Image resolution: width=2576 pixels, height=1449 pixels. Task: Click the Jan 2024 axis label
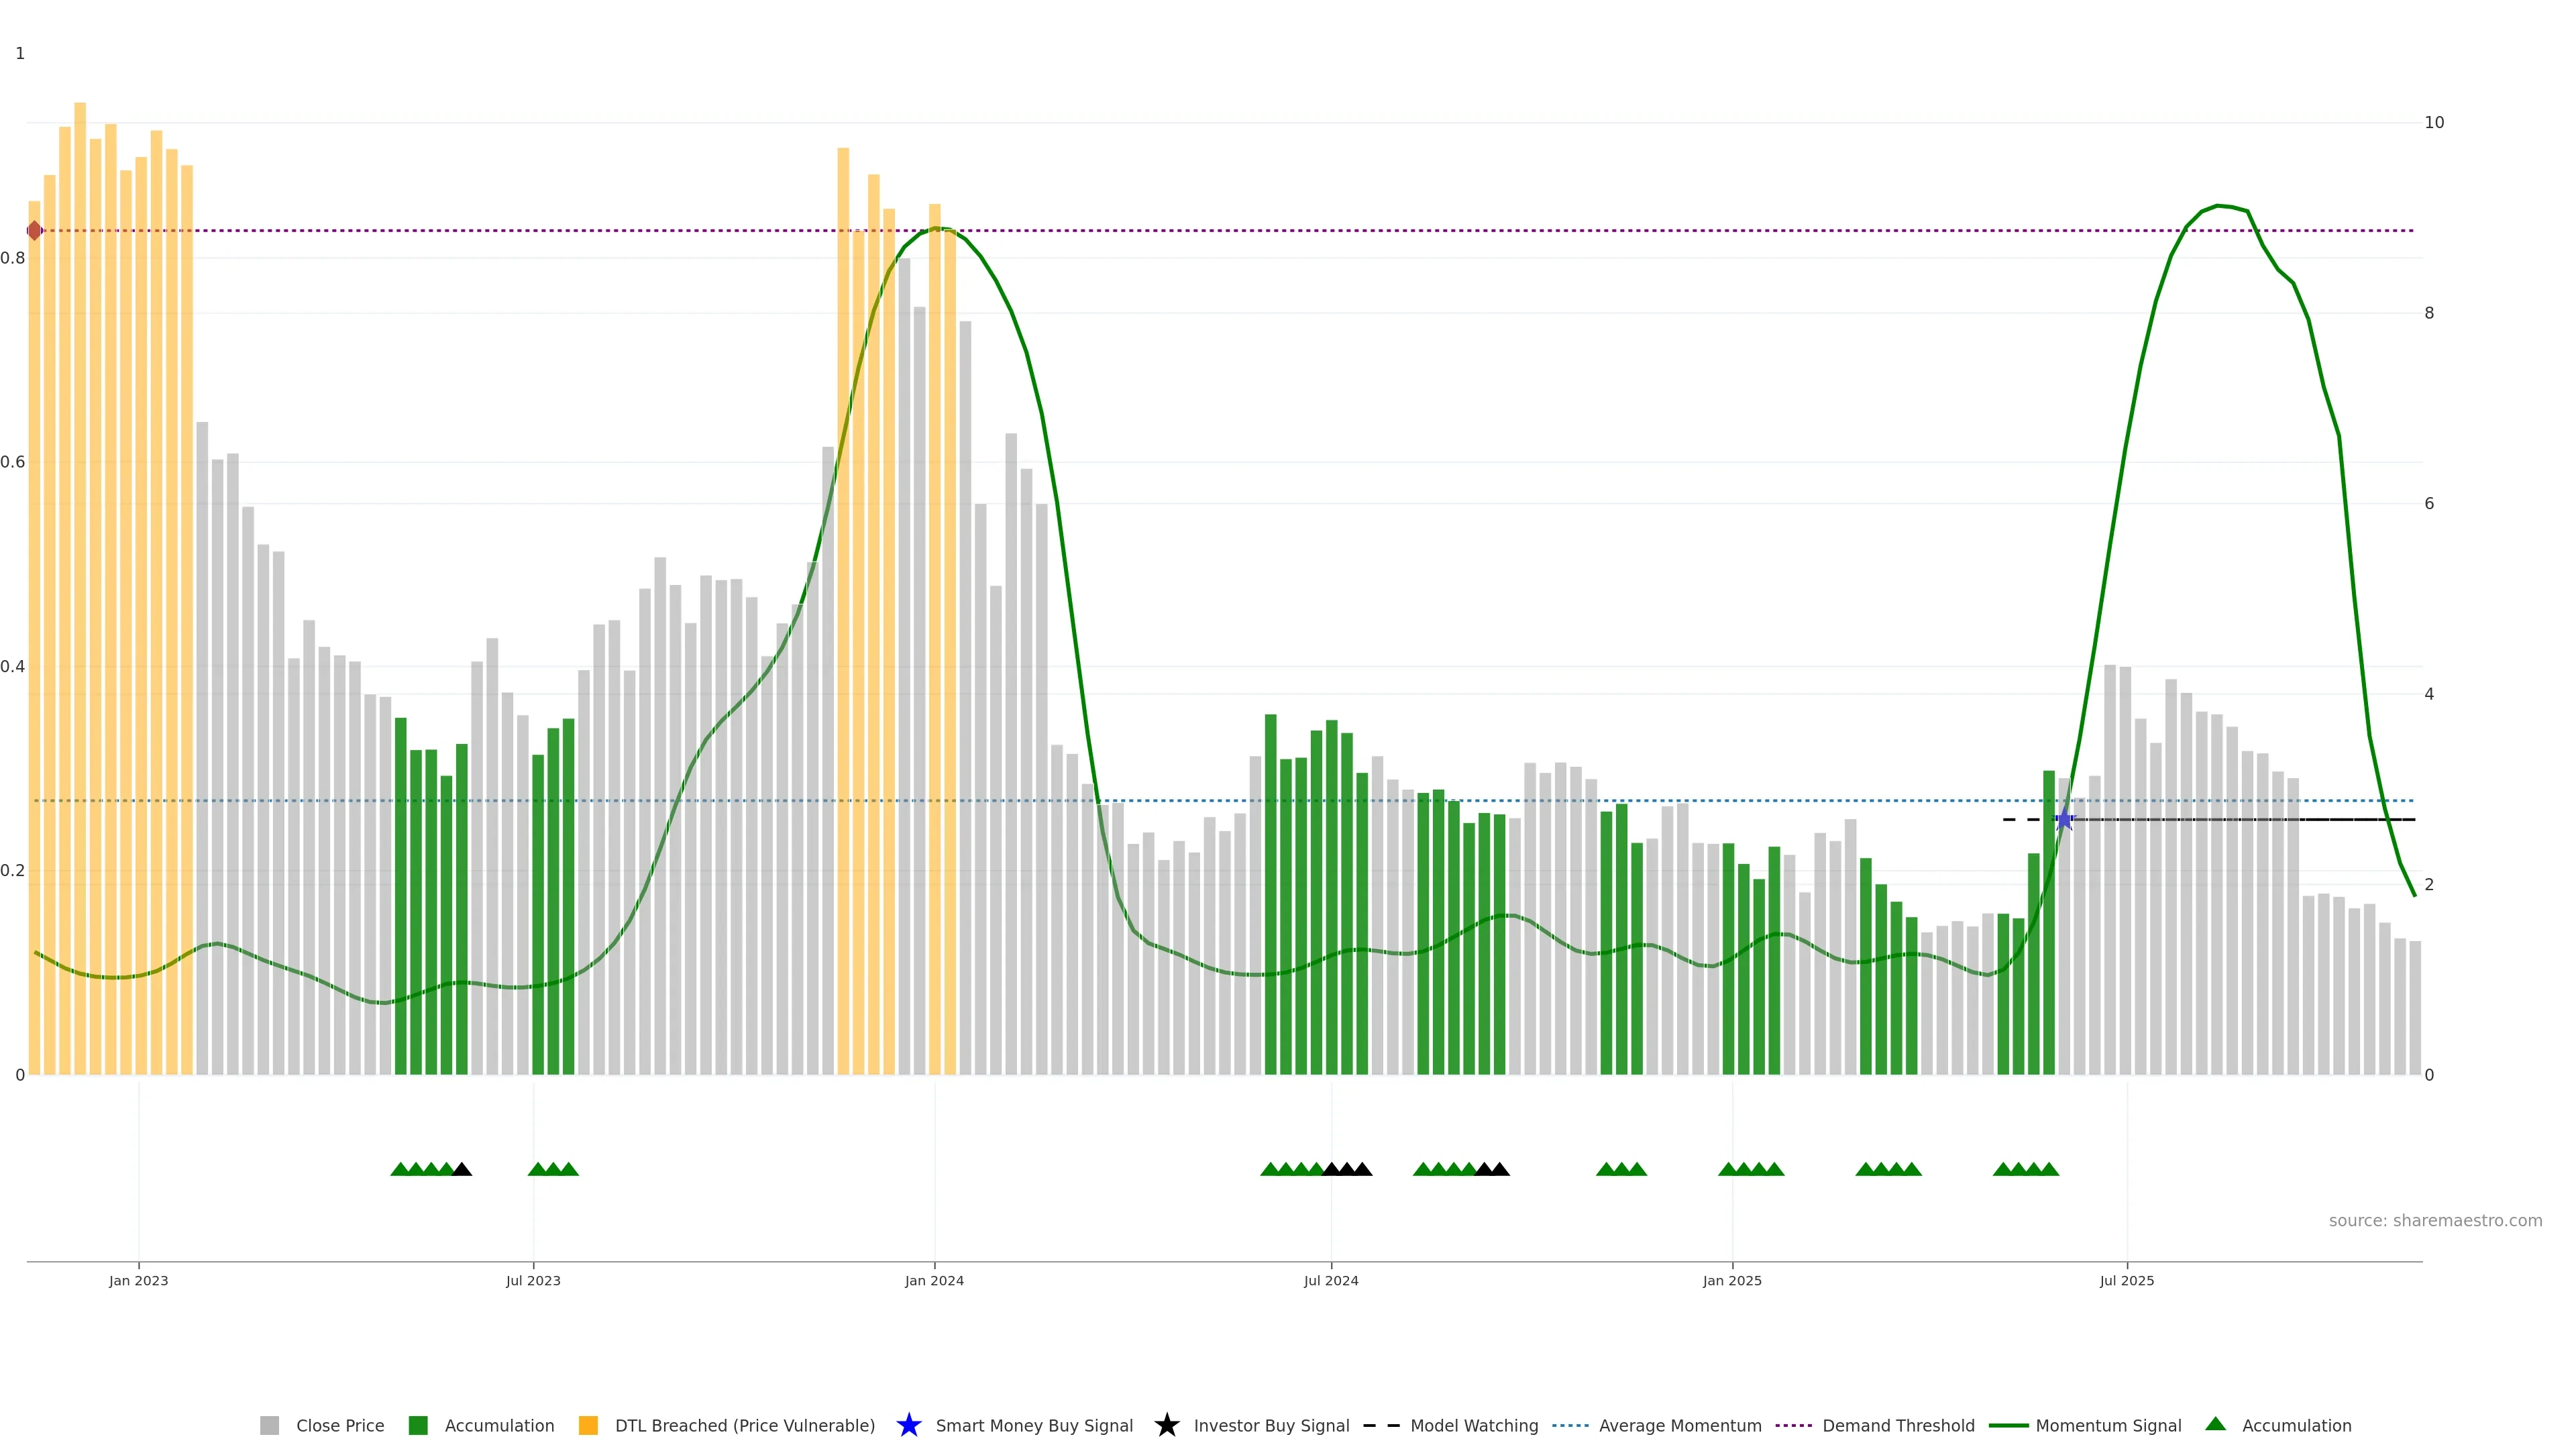(x=934, y=1280)
